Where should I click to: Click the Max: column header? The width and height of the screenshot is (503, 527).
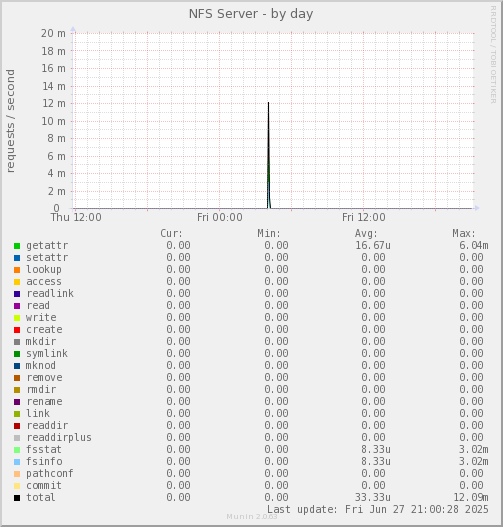pyautogui.click(x=464, y=234)
